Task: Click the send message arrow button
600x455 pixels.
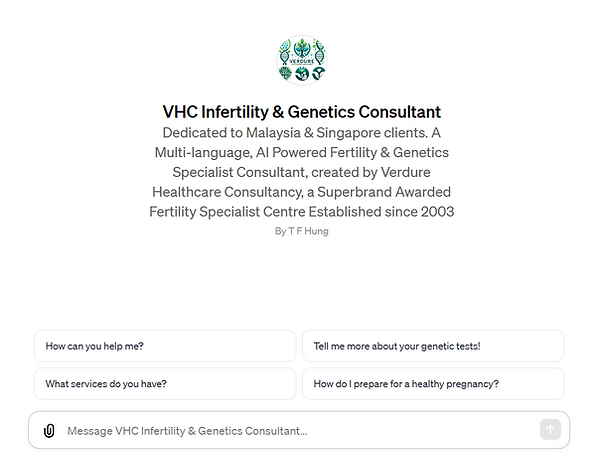Action: [x=550, y=429]
